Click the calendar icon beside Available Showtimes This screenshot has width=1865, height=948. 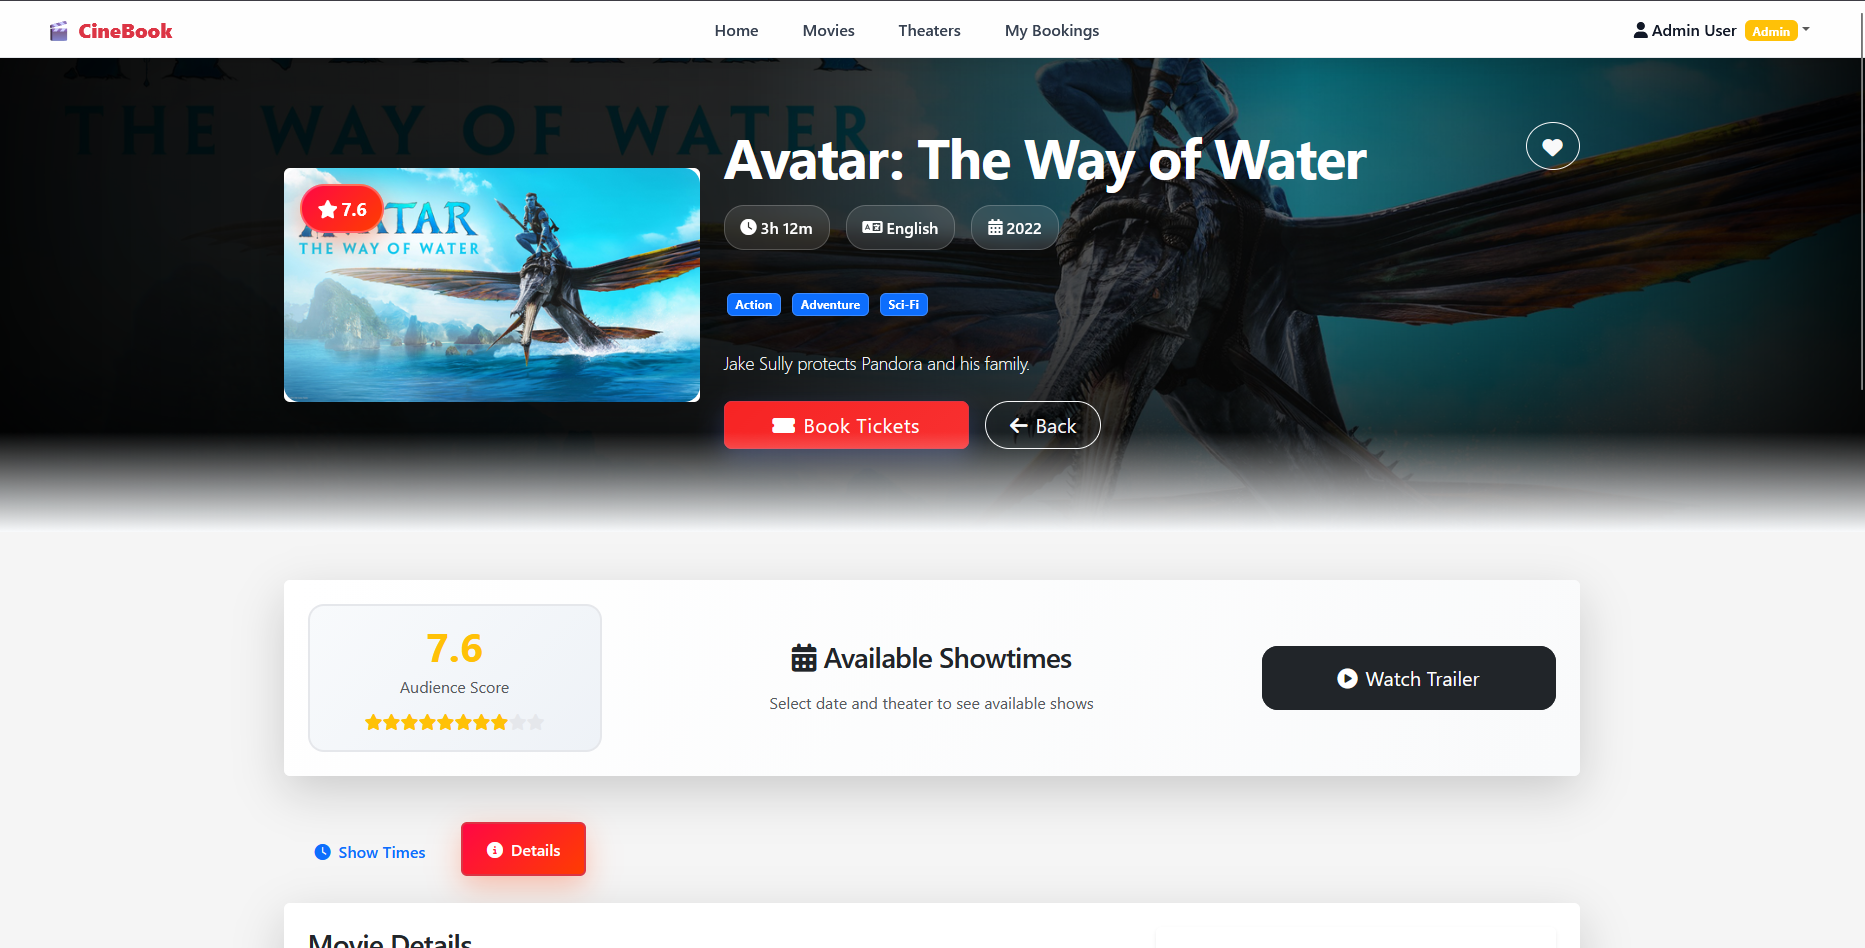[804, 658]
